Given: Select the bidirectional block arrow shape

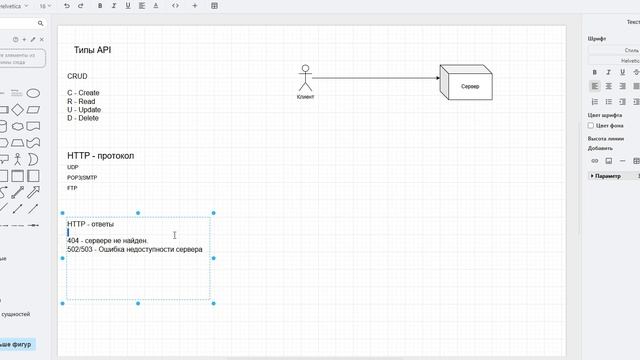Looking at the screenshot, I should (x=18, y=192).
